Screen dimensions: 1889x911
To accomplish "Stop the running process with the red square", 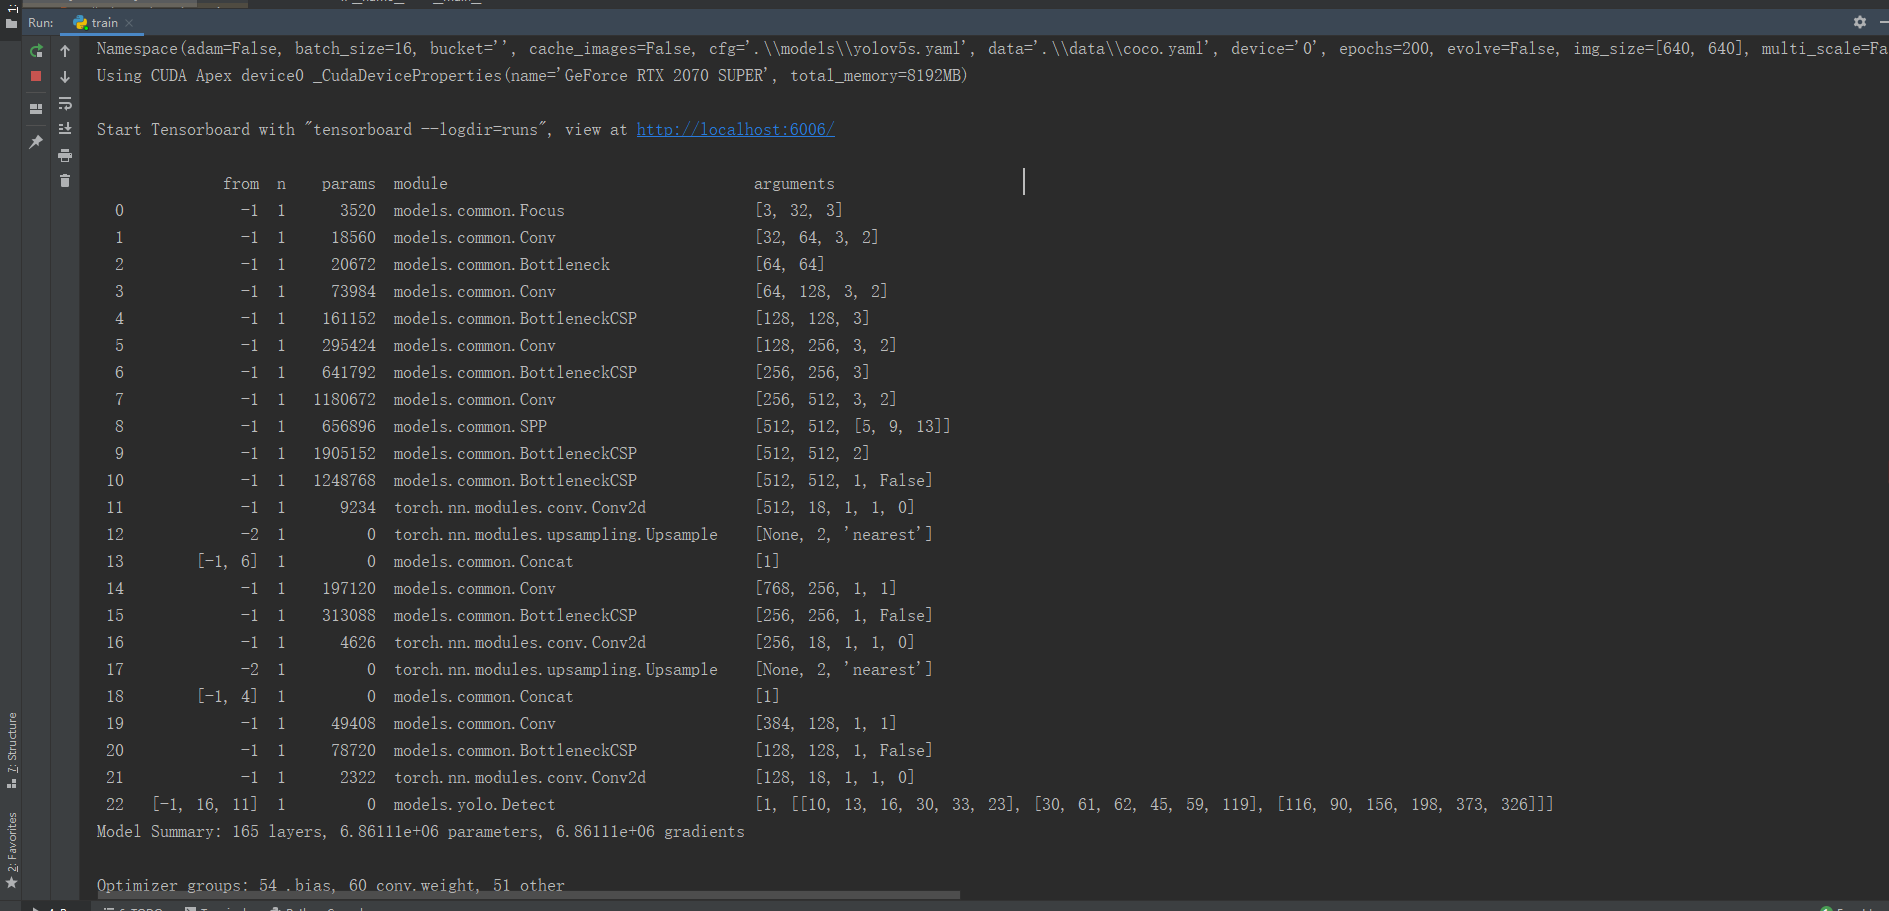I will pos(36,76).
